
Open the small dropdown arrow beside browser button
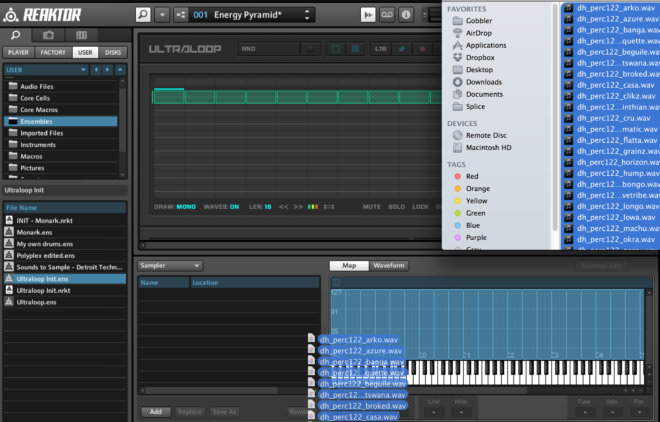click(162, 15)
